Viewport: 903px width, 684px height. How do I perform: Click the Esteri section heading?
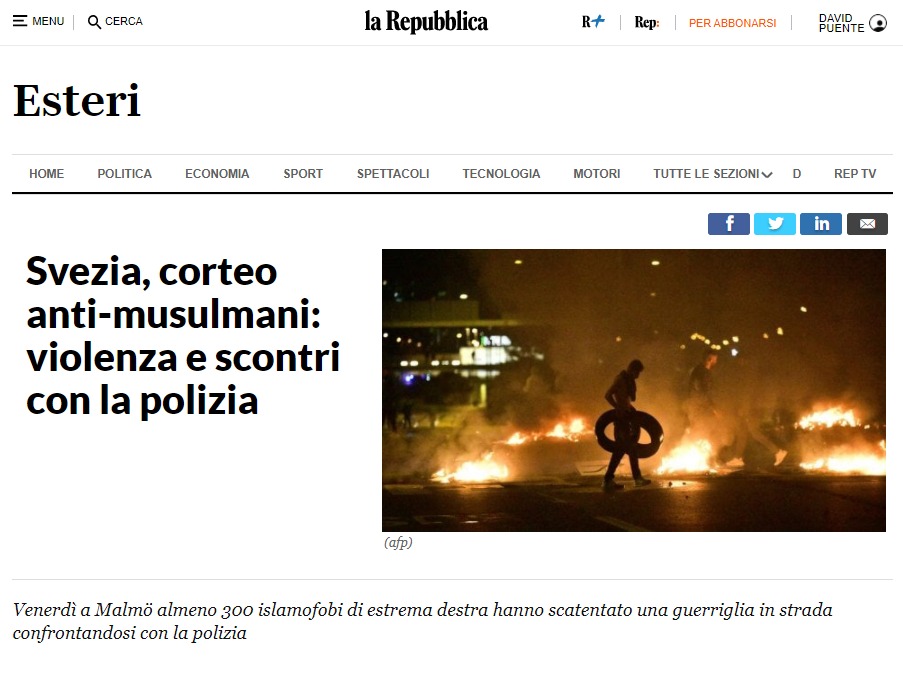pyautogui.click(x=77, y=101)
